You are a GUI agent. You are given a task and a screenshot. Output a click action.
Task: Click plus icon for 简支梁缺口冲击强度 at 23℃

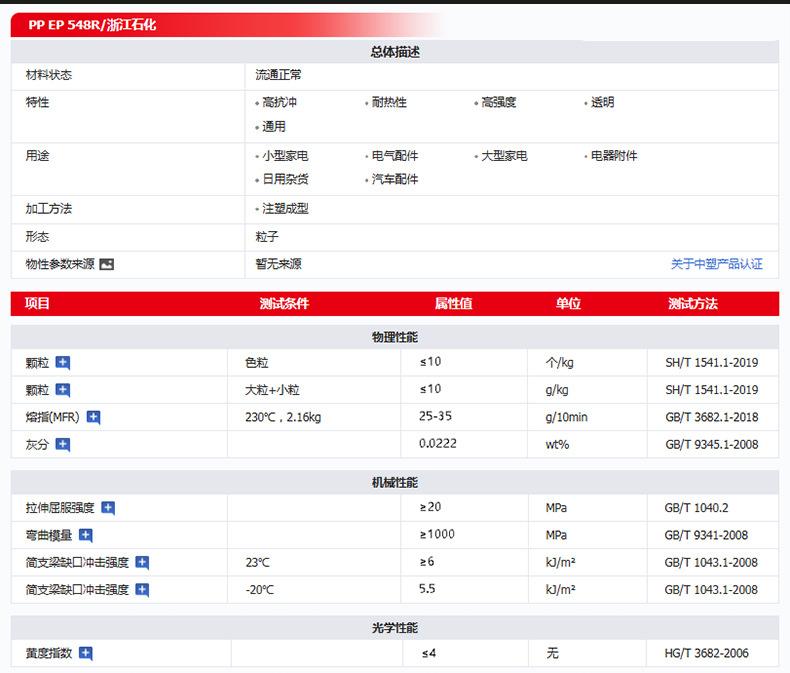tap(142, 563)
